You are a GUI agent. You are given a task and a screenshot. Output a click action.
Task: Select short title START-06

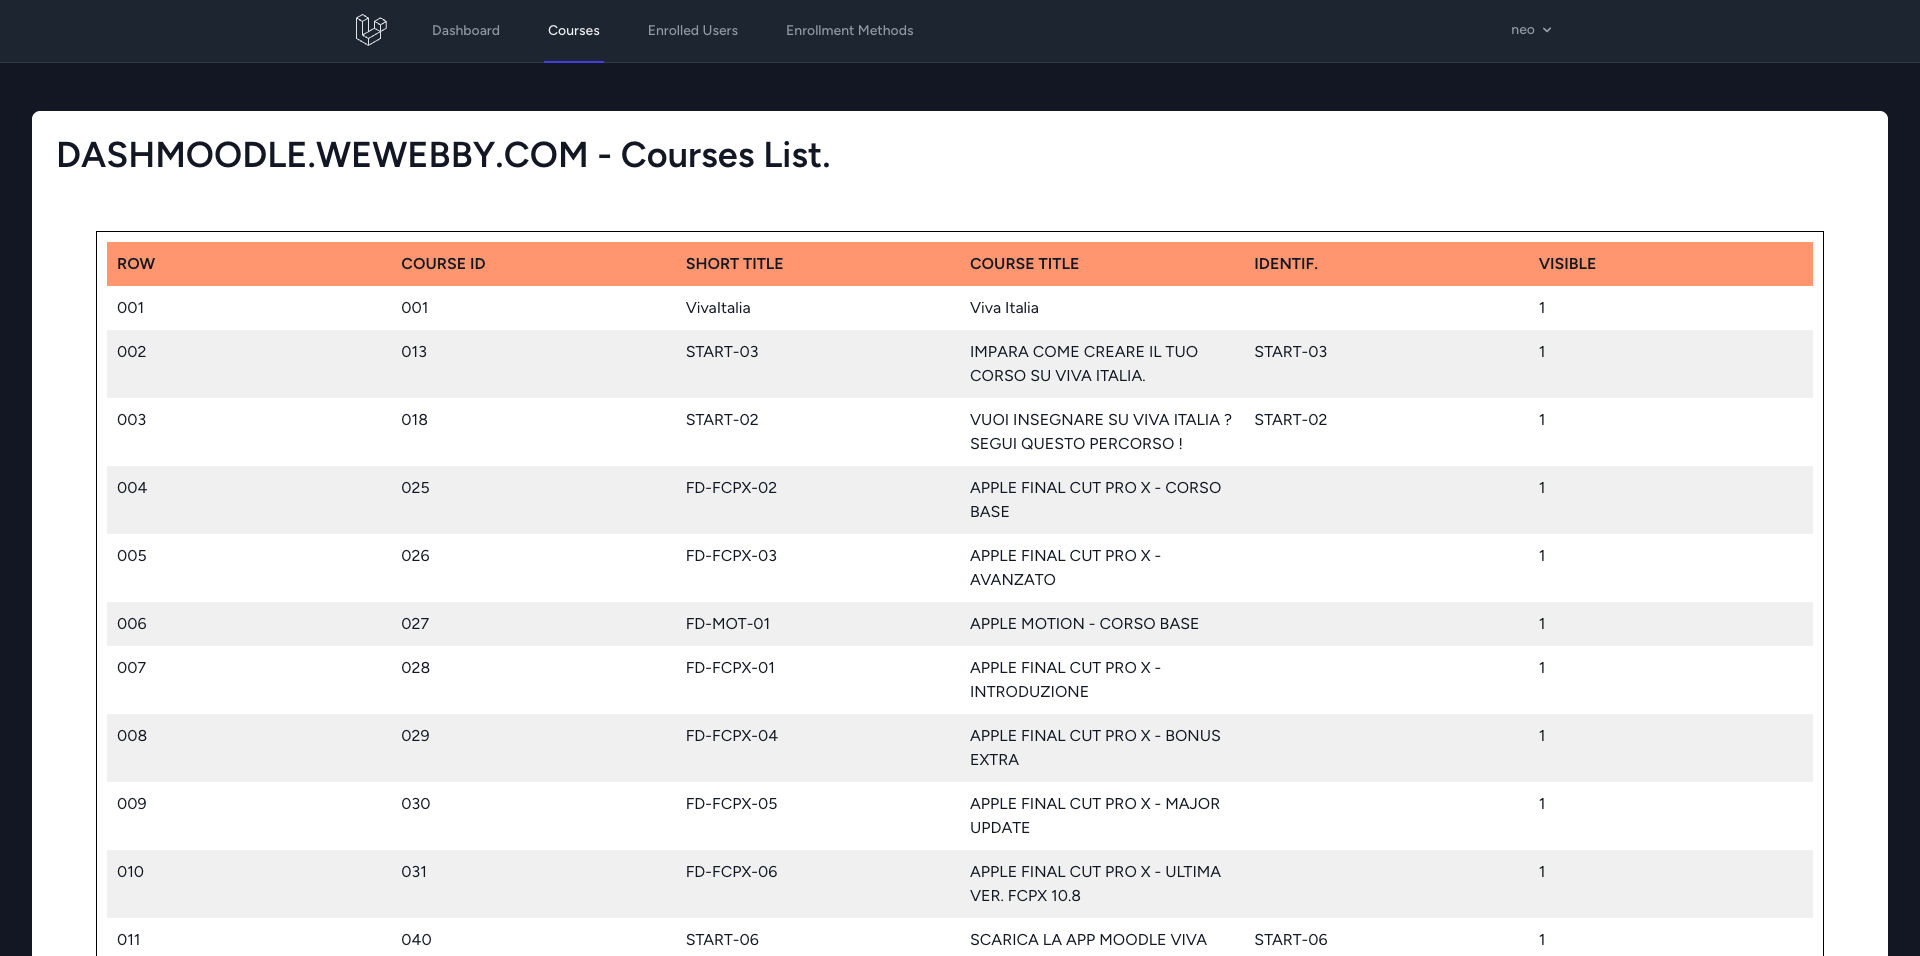[x=722, y=940]
